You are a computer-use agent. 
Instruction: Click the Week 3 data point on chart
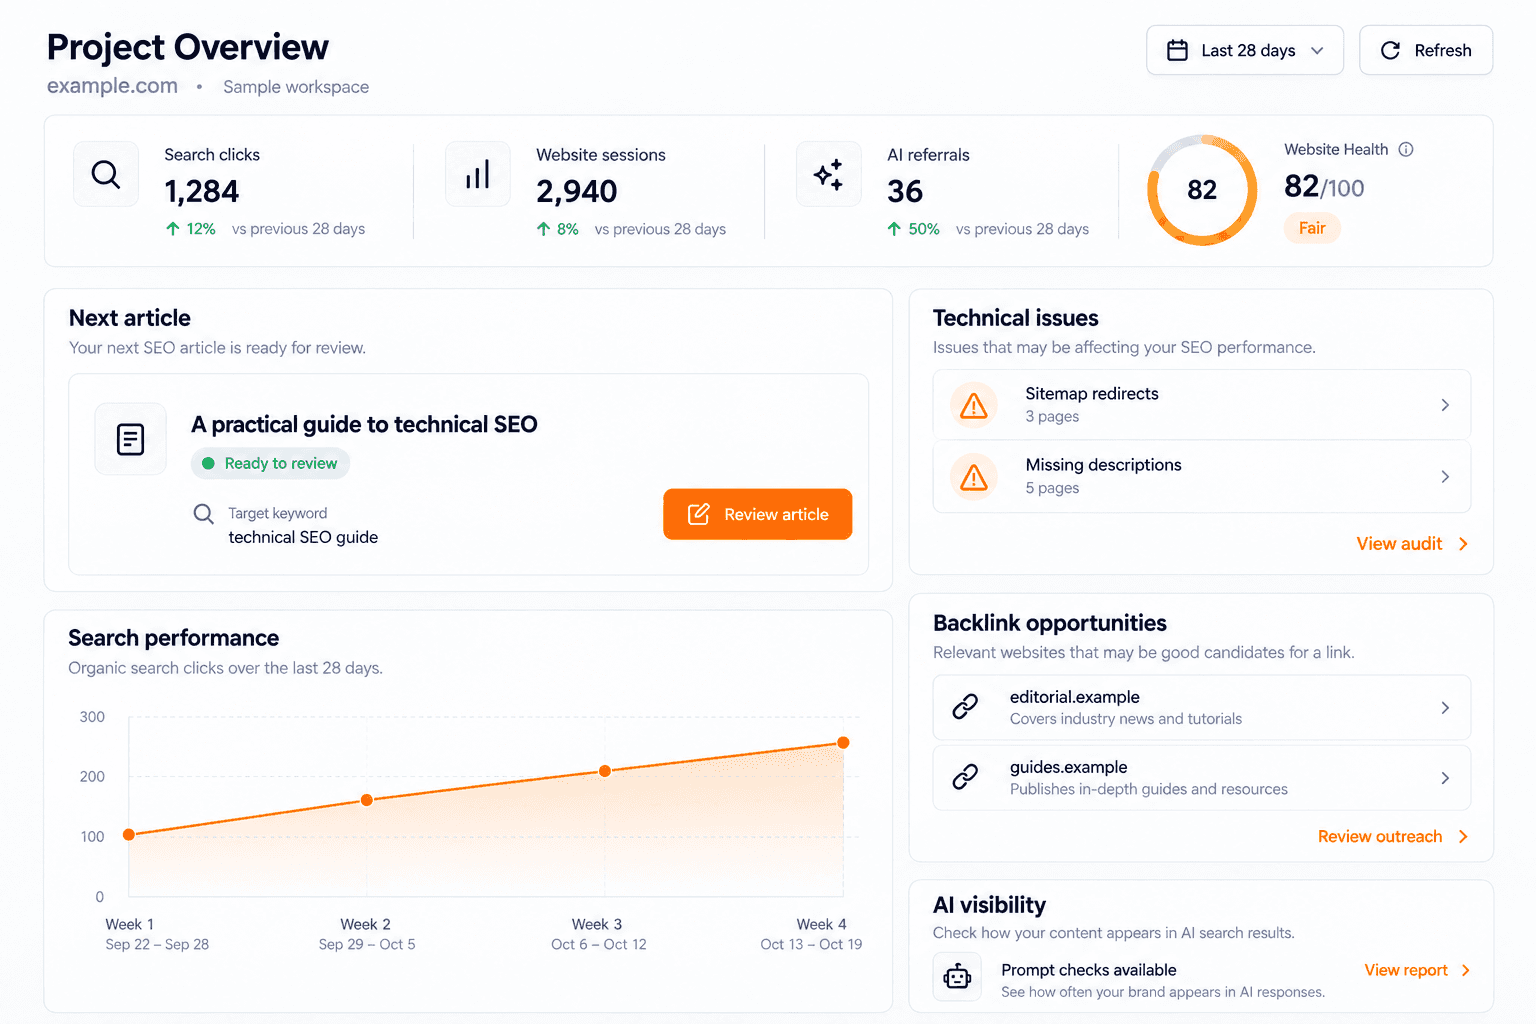[605, 771]
